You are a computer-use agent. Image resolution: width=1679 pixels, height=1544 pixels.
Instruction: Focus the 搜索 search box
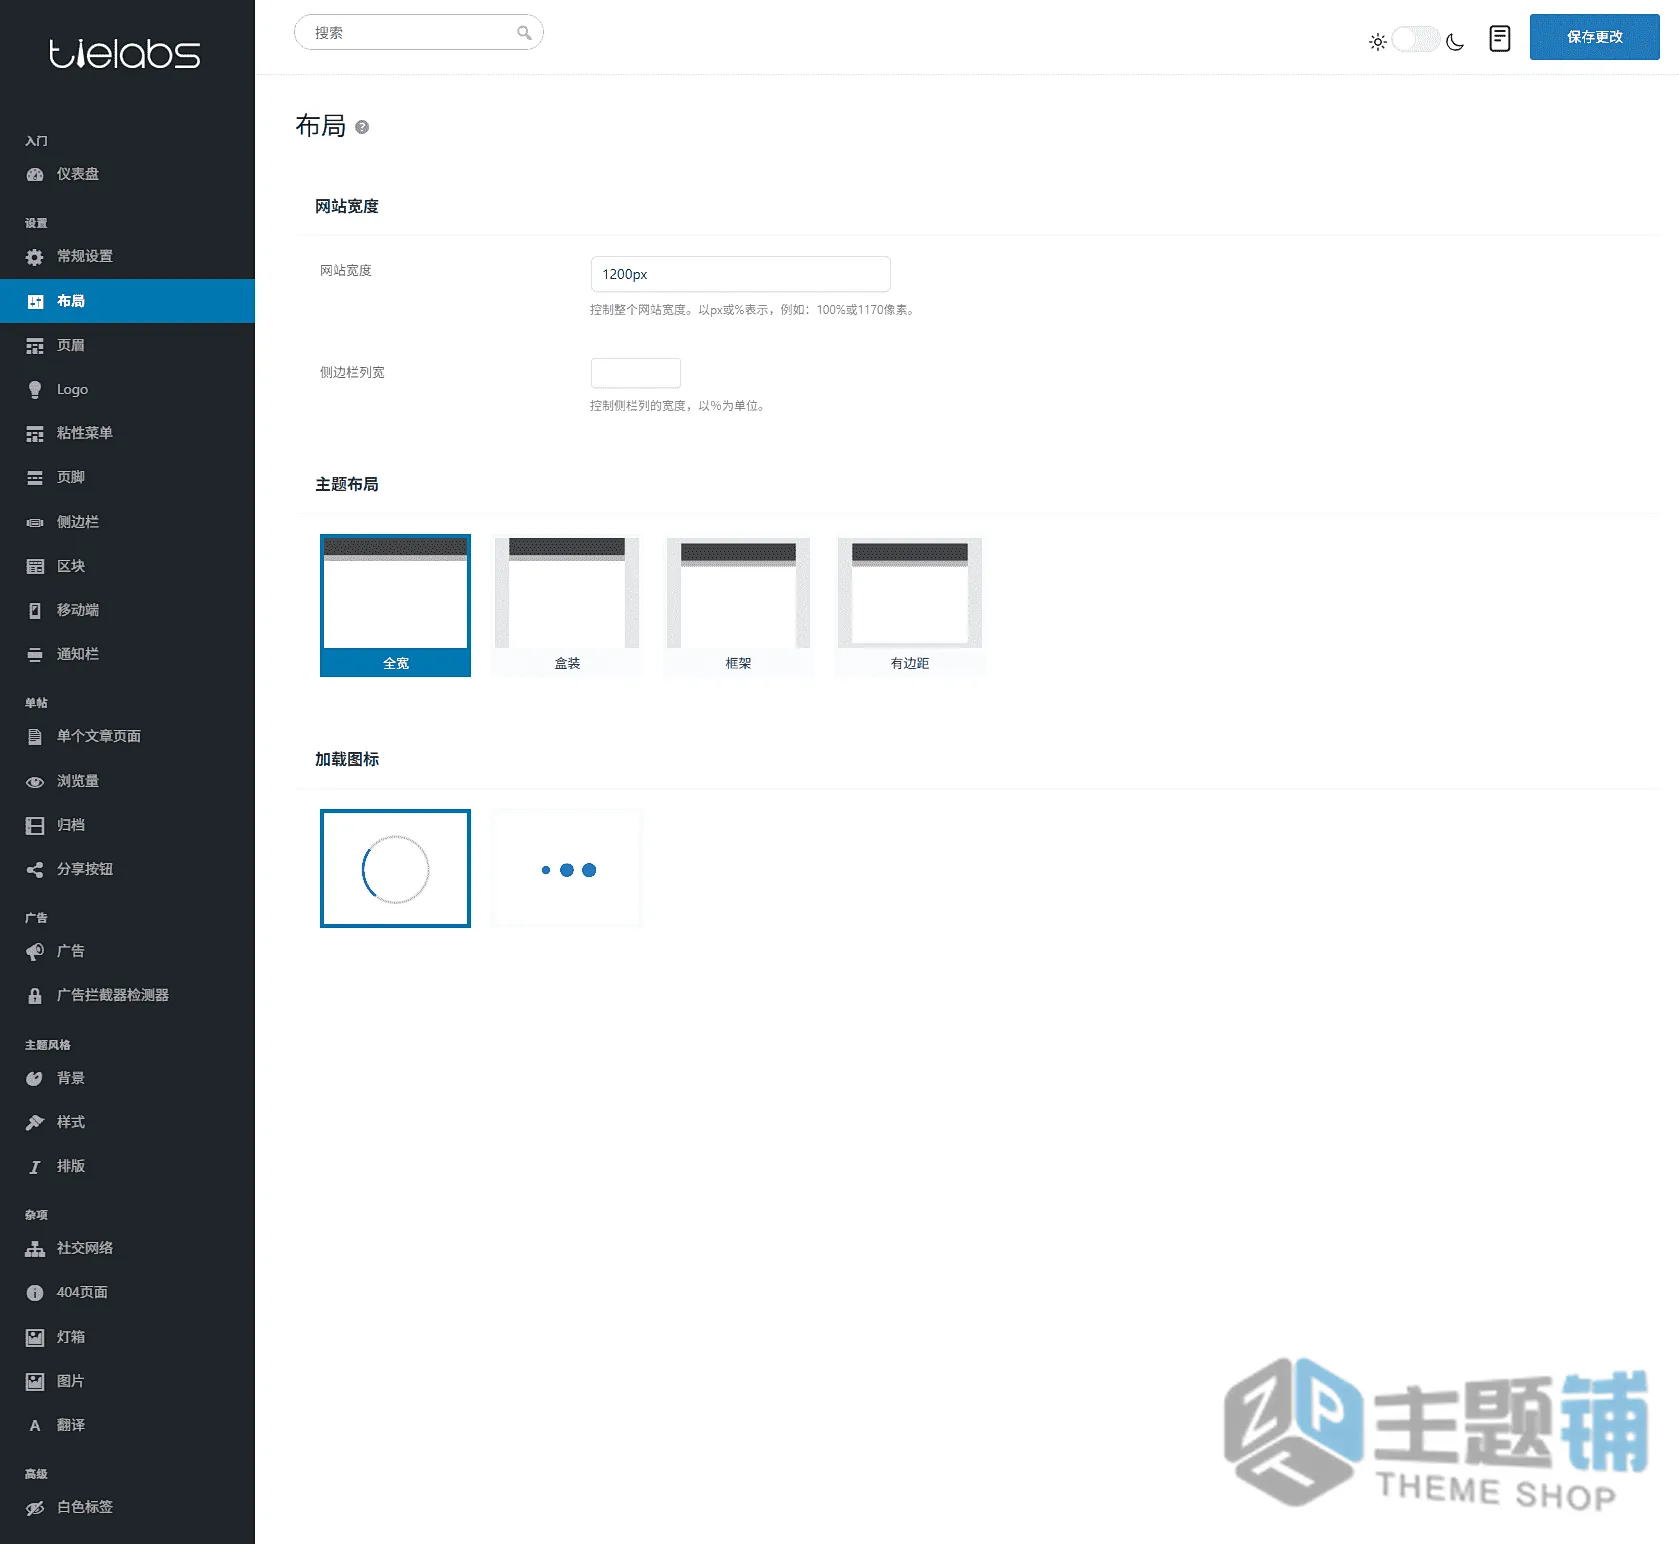point(418,32)
